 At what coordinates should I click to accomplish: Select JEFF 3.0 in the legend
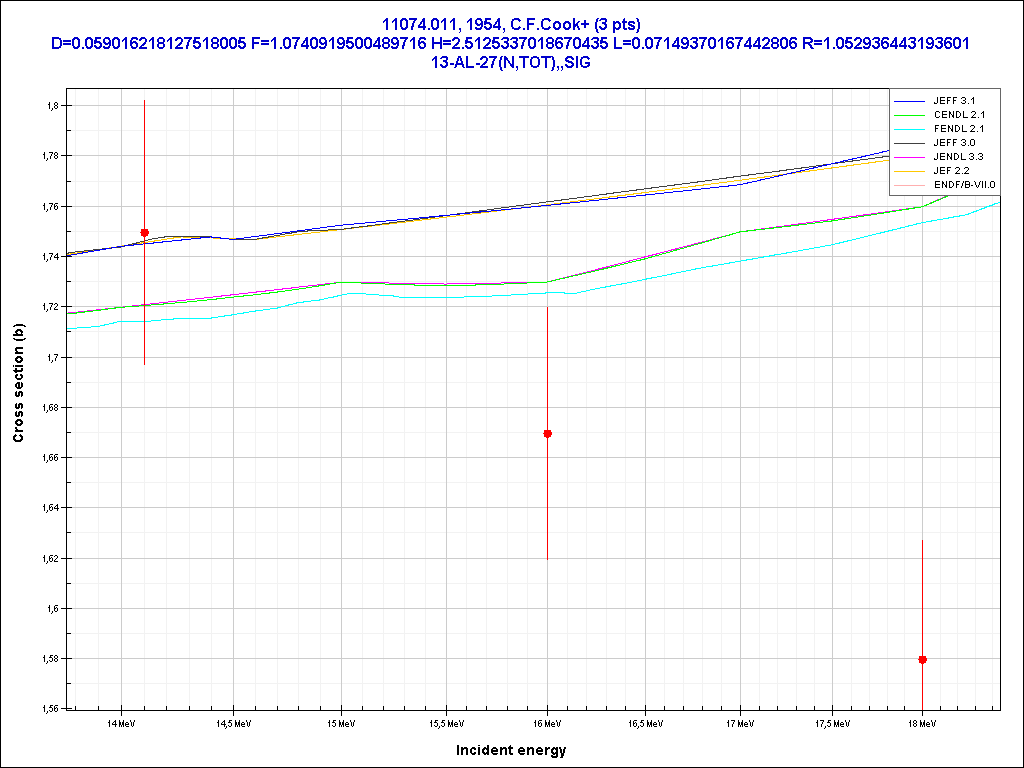(953, 143)
